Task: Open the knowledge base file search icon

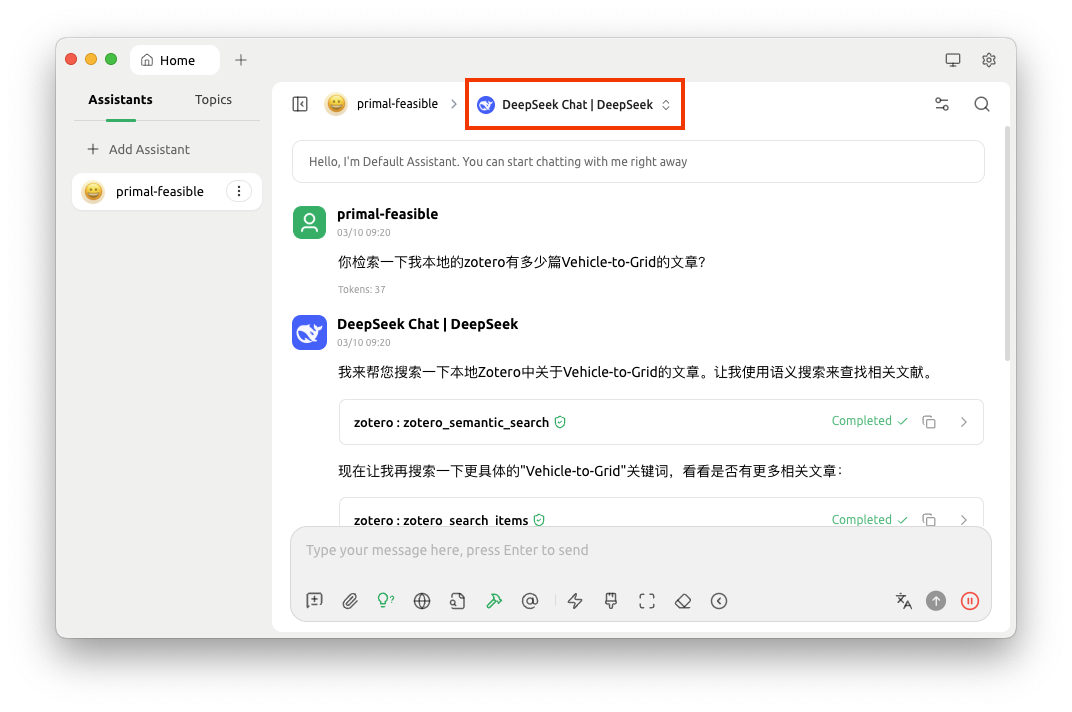Action: pos(457,601)
